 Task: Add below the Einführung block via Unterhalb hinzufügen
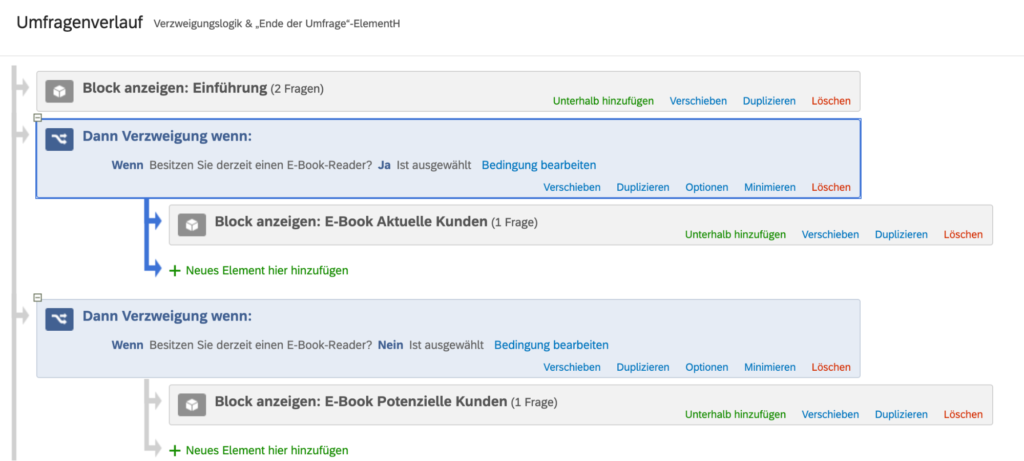tap(603, 101)
